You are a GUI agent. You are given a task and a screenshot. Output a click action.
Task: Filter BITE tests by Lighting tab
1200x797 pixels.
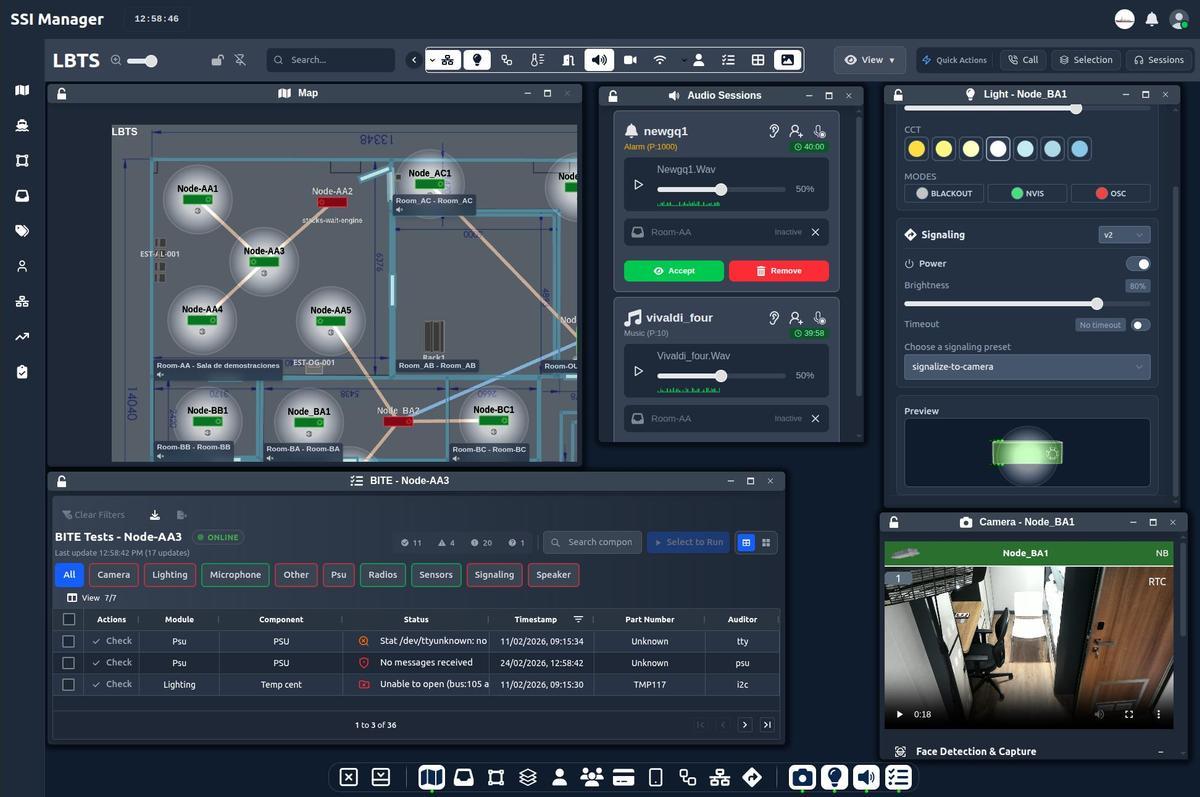(x=169, y=575)
